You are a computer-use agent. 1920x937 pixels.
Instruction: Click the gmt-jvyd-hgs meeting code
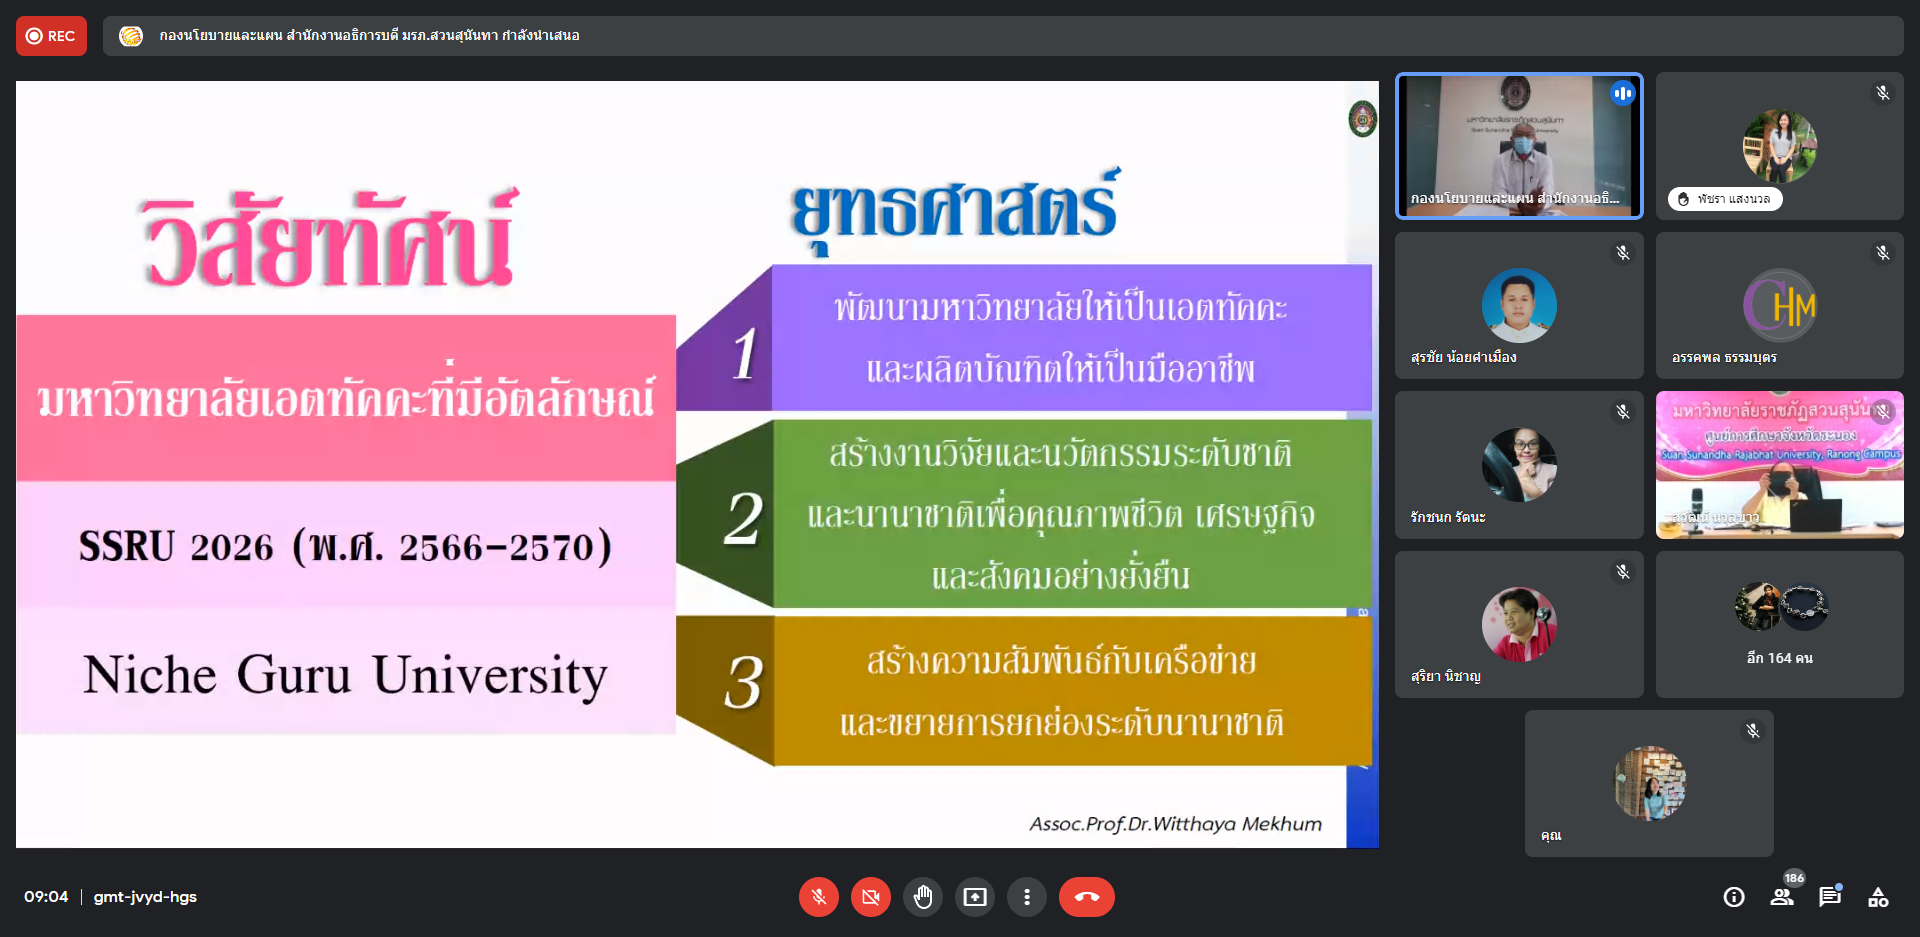[145, 897]
